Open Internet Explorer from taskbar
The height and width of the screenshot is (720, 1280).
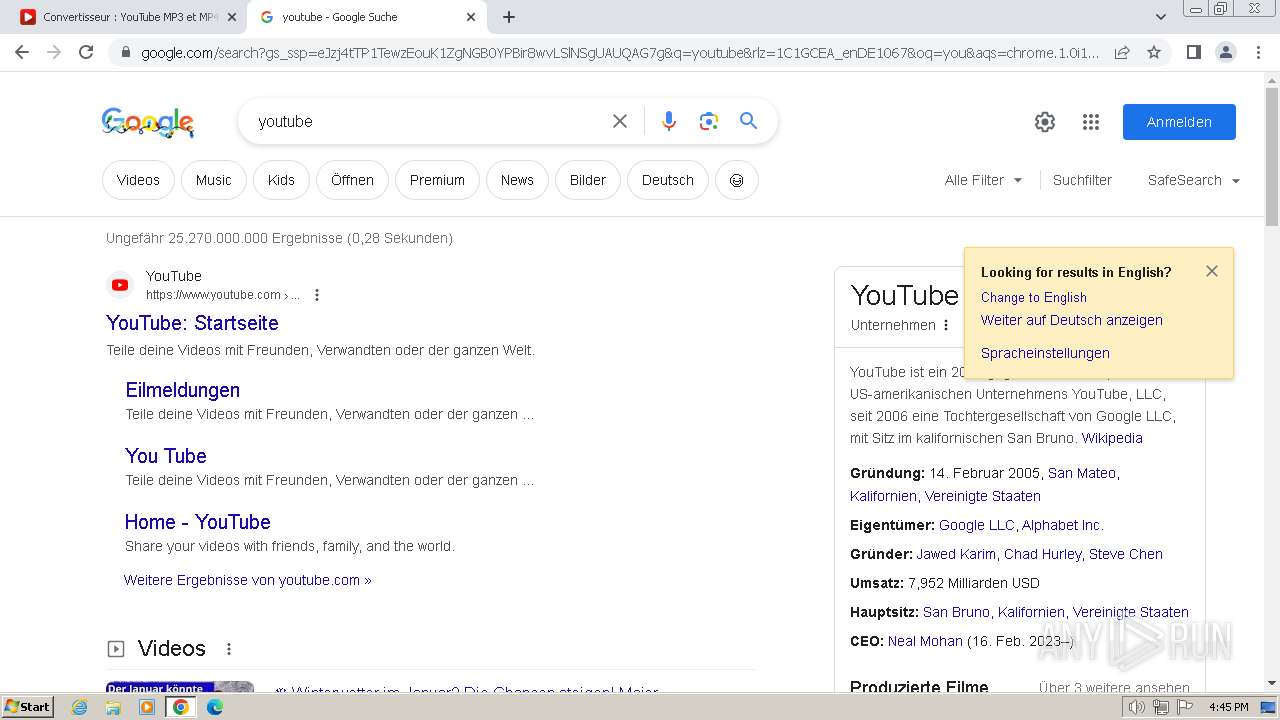pyautogui.click(x=80, y=707)
